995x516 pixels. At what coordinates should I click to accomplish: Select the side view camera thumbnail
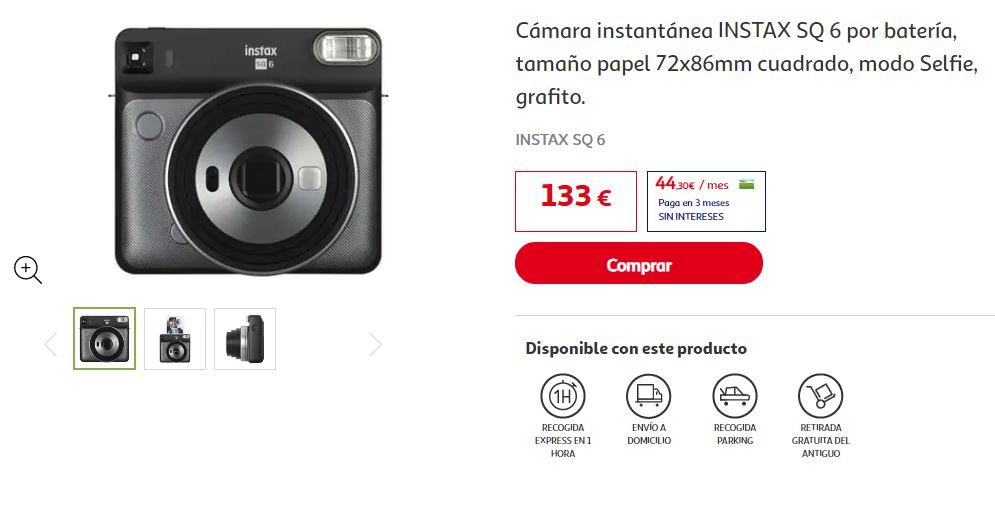pos(245,339)
